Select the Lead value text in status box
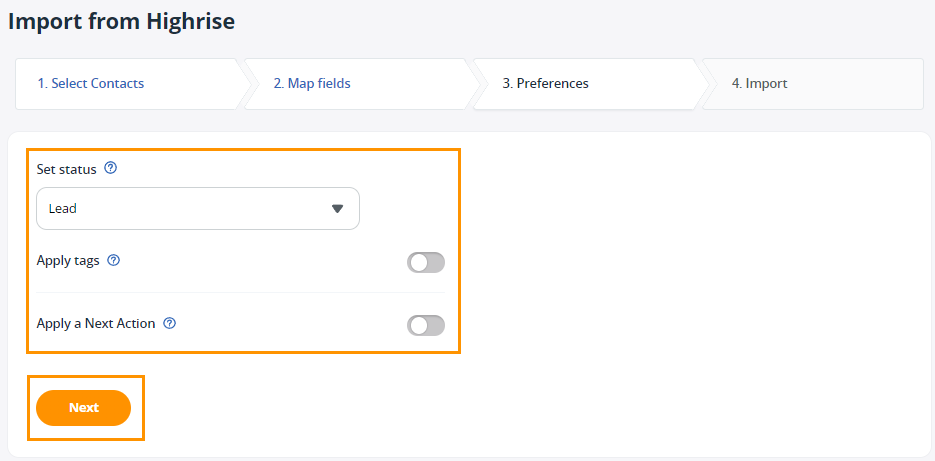Image resolution: width=935 pixels, height=461 pixels. 63,209
